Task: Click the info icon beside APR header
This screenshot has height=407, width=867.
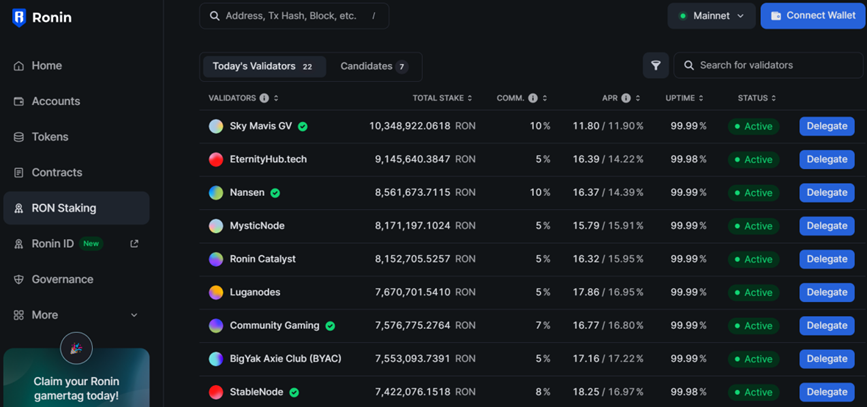Action: pos(626,98)
